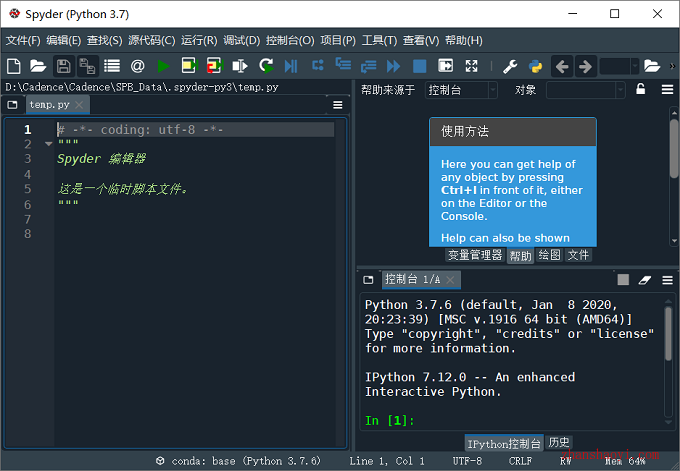The image size is (680, 471).
Task: Switch to 文件 files tab
Action: coord(578,255)
